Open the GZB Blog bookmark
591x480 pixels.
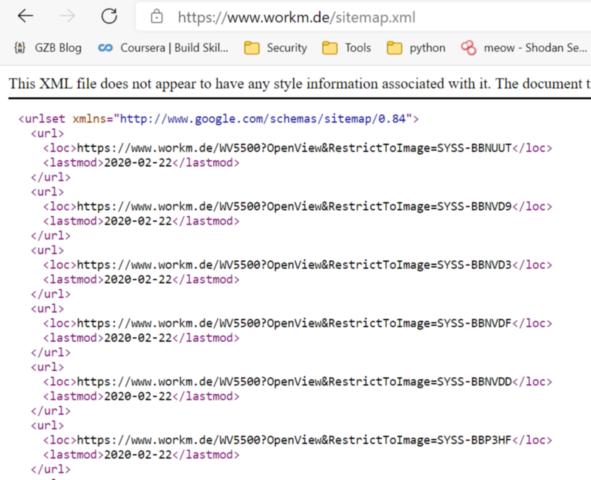(x=47, y=48)
